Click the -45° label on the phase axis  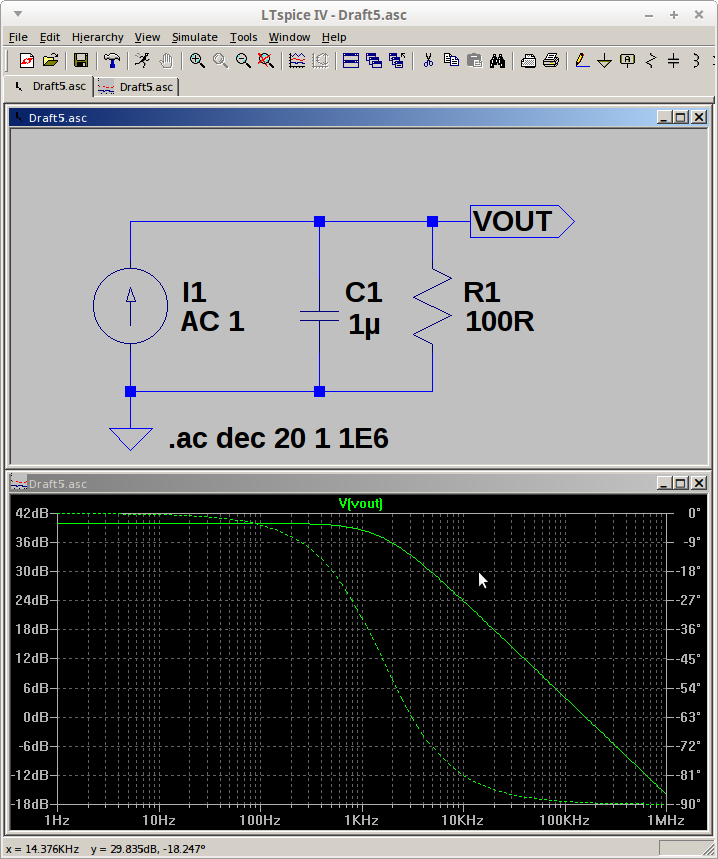pos(686,658)
